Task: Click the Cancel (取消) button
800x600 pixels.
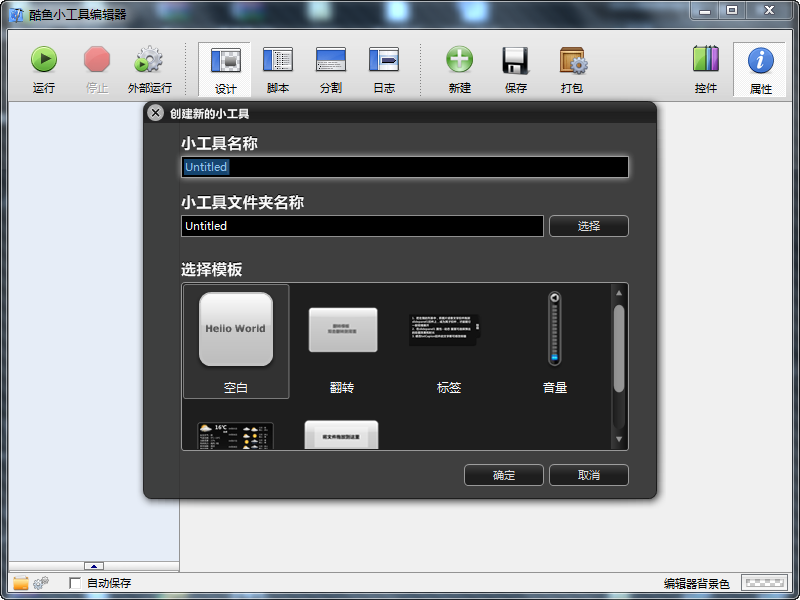Action: pyautogui.click(x=589, y=475)
